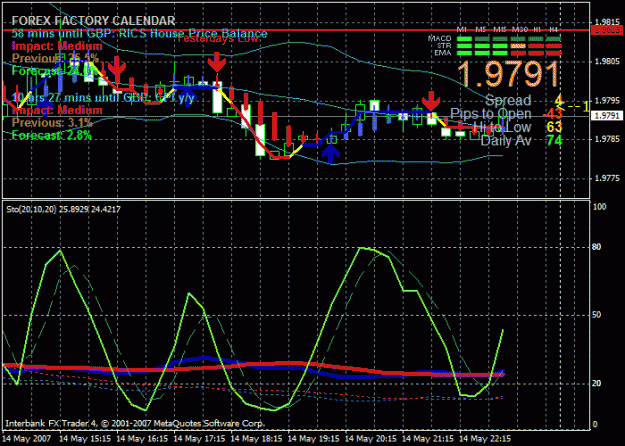
Task: Click the 80 level on stochastic scale
Action: (x=597, y=247)
